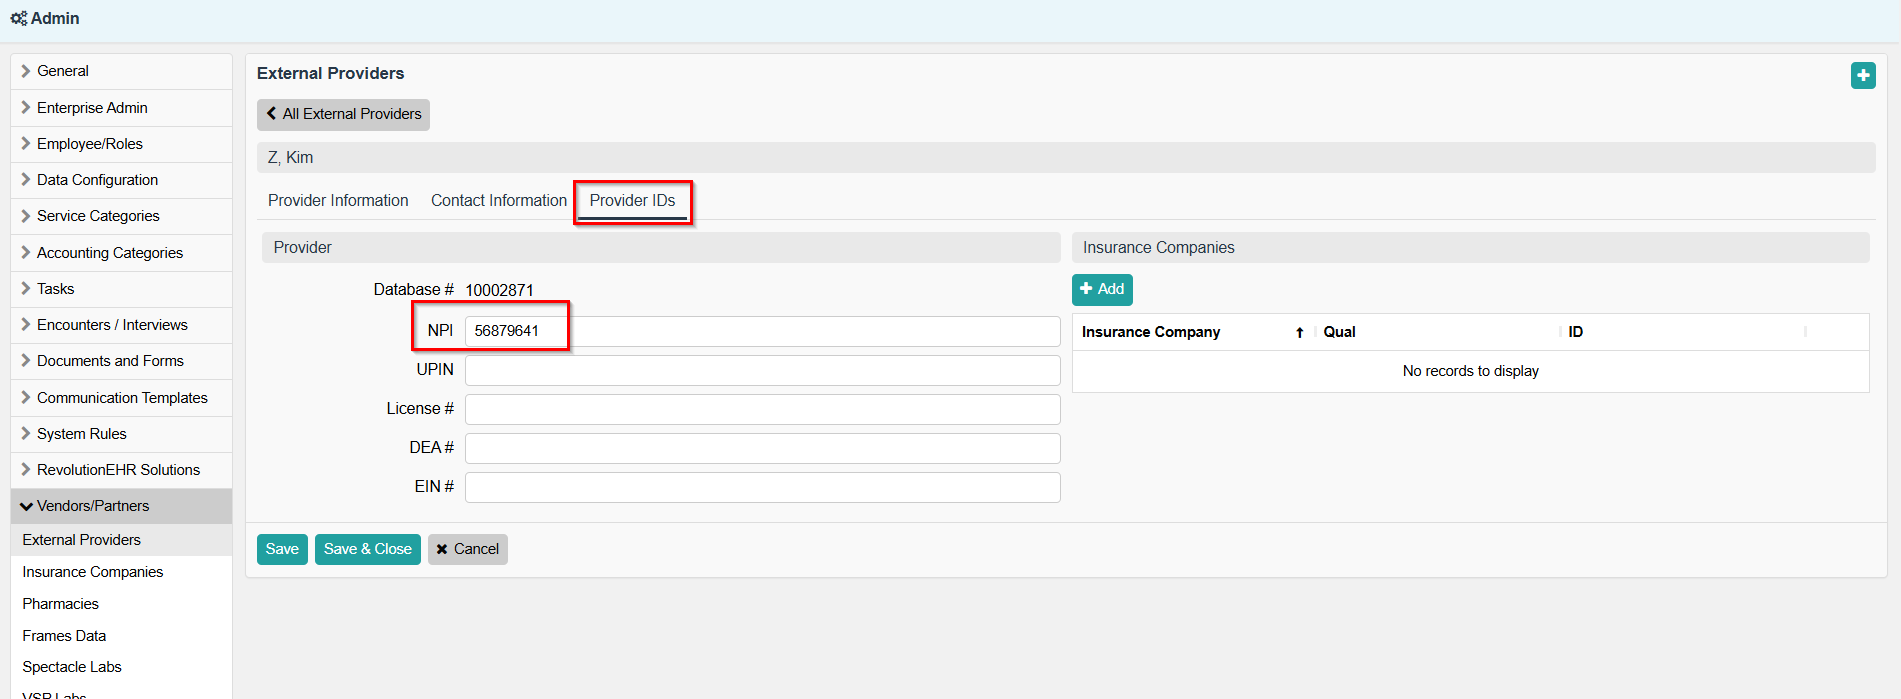This screenshot has height=699, width=1901.
Task: Expand the General menu section
Action: click(62, 71)
